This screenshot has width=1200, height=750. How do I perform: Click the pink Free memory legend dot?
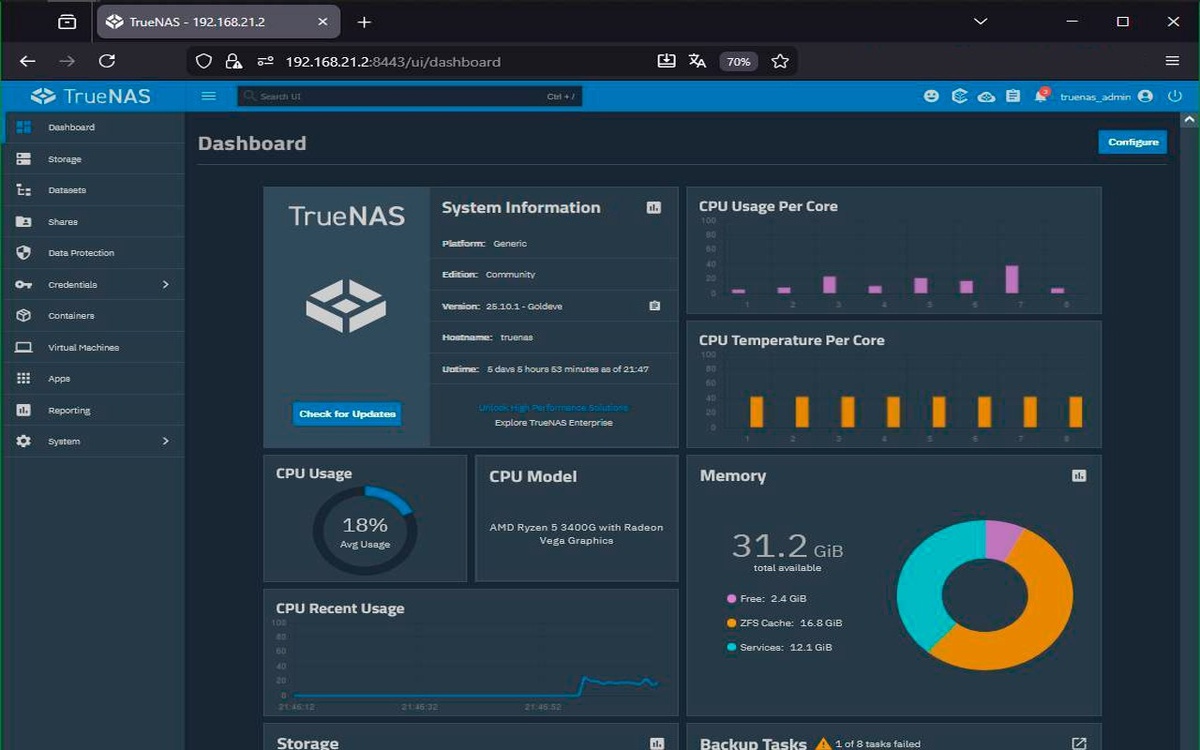tap(731, 599)
